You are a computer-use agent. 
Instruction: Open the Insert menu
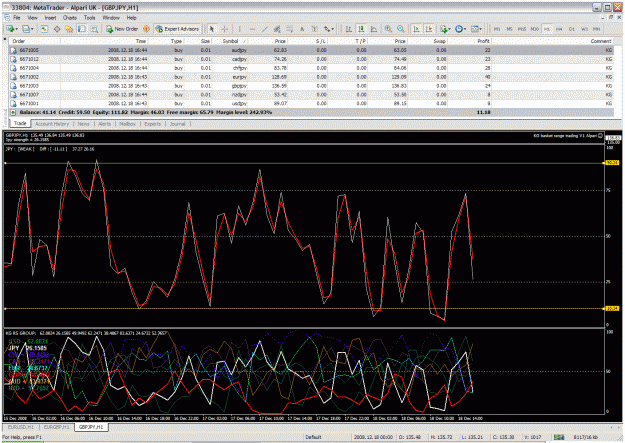click(50, 18)
